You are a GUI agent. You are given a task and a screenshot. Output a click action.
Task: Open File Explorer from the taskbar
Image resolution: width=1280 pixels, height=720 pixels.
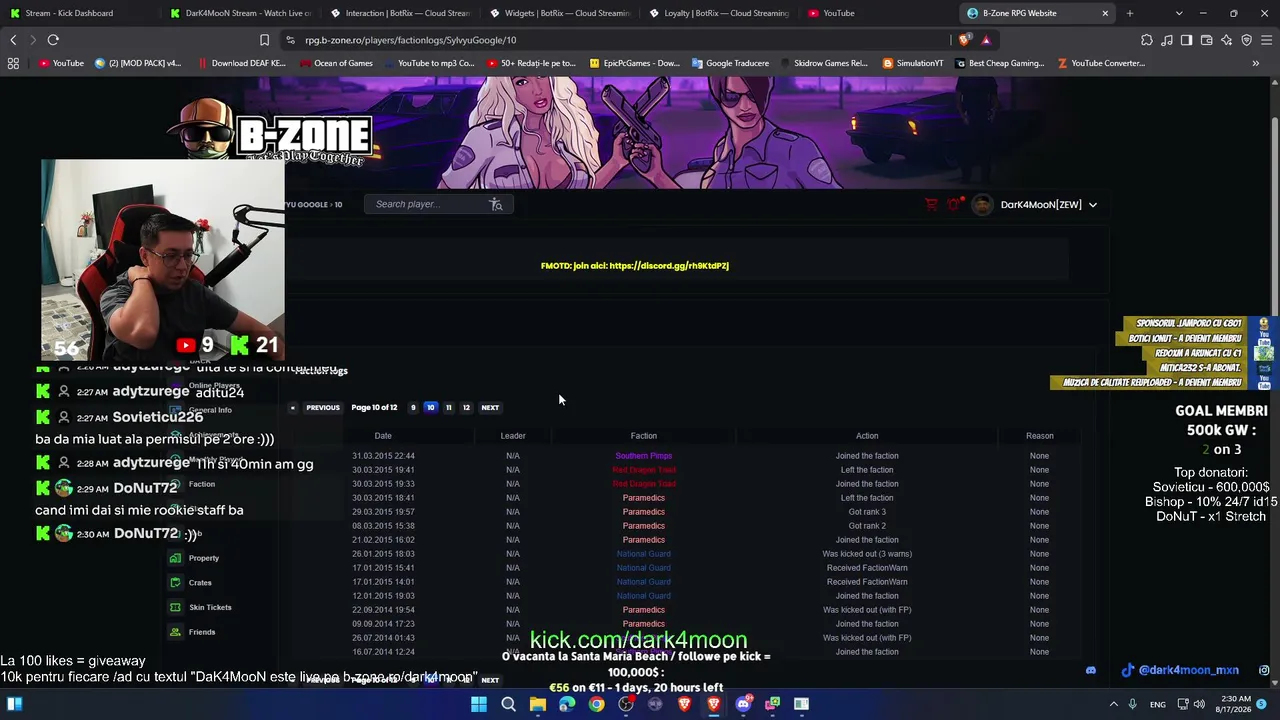point(538,704)
